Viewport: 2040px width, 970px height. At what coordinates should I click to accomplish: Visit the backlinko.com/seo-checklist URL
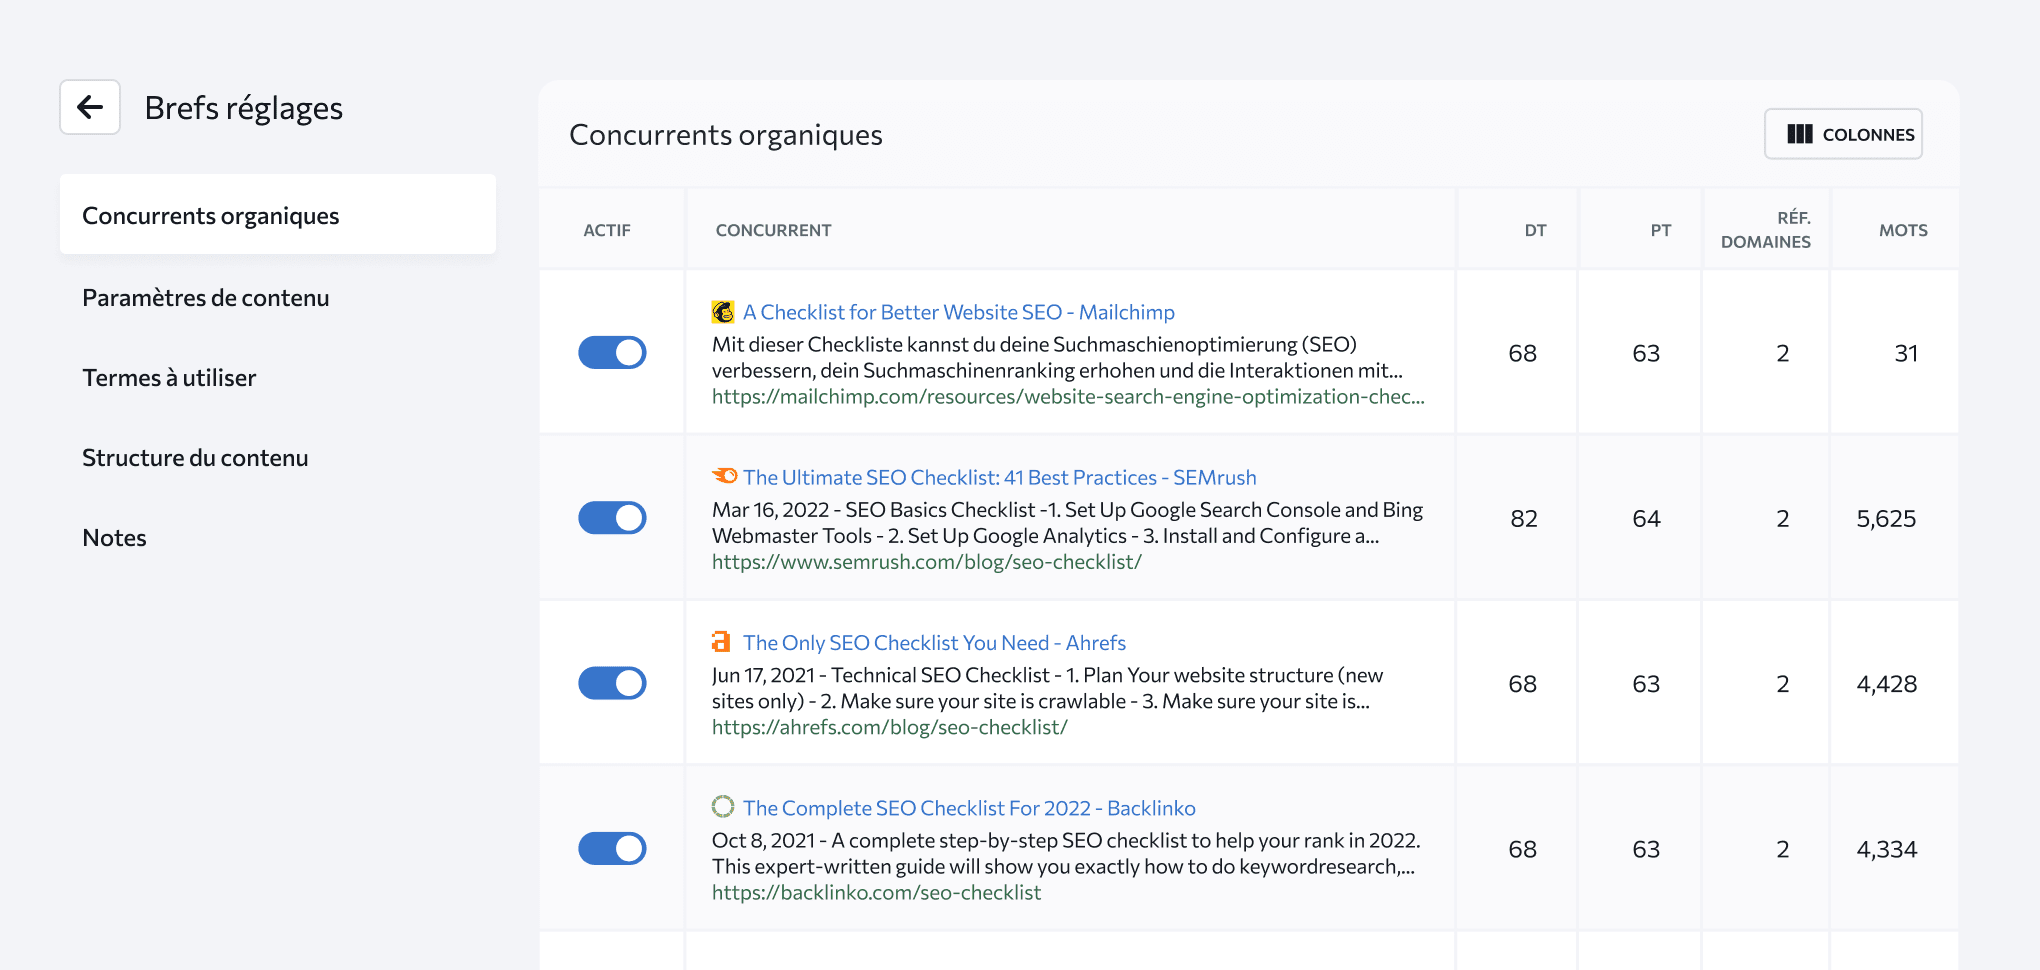tap(876, 892)
